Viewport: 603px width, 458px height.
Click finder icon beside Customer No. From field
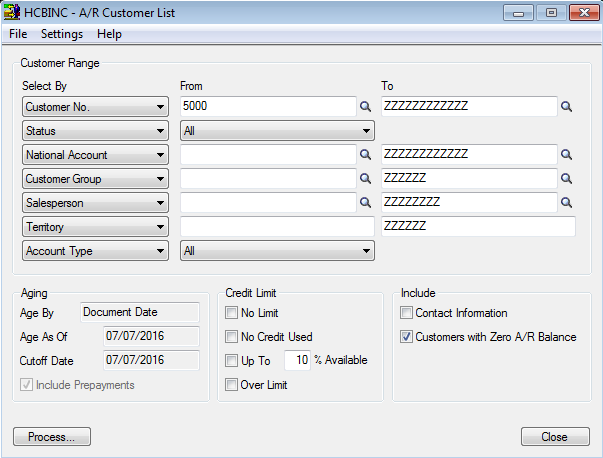click(x=365, y=107)
